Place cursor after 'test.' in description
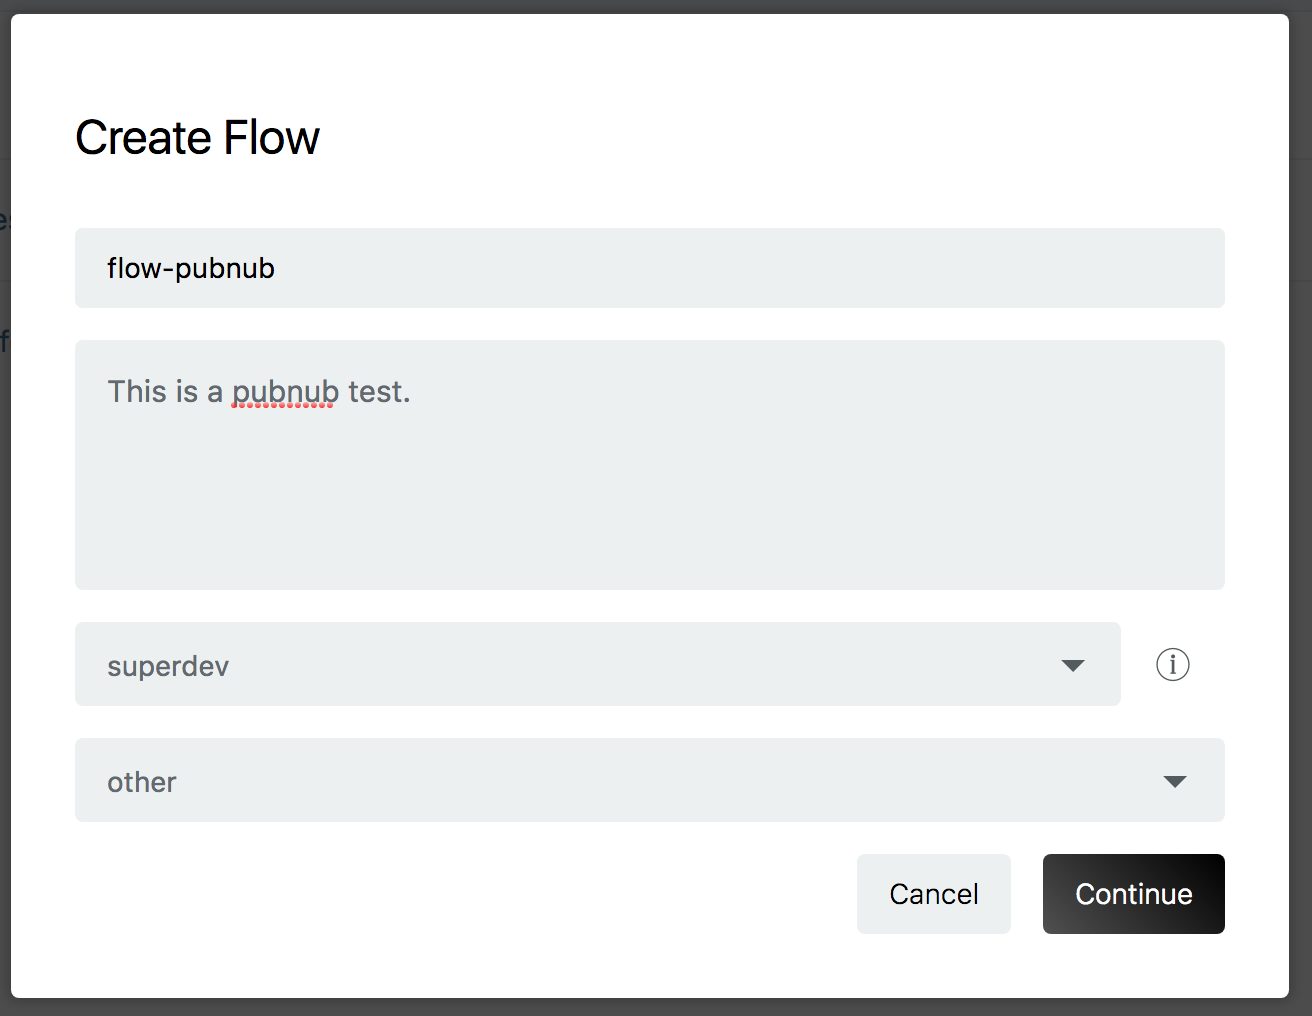This screenshot has width=1312, height=1016. (x=412, y=392)
